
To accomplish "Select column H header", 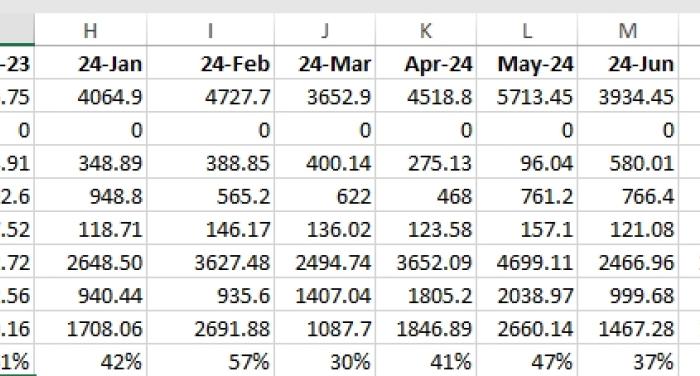I will (91, 30).
